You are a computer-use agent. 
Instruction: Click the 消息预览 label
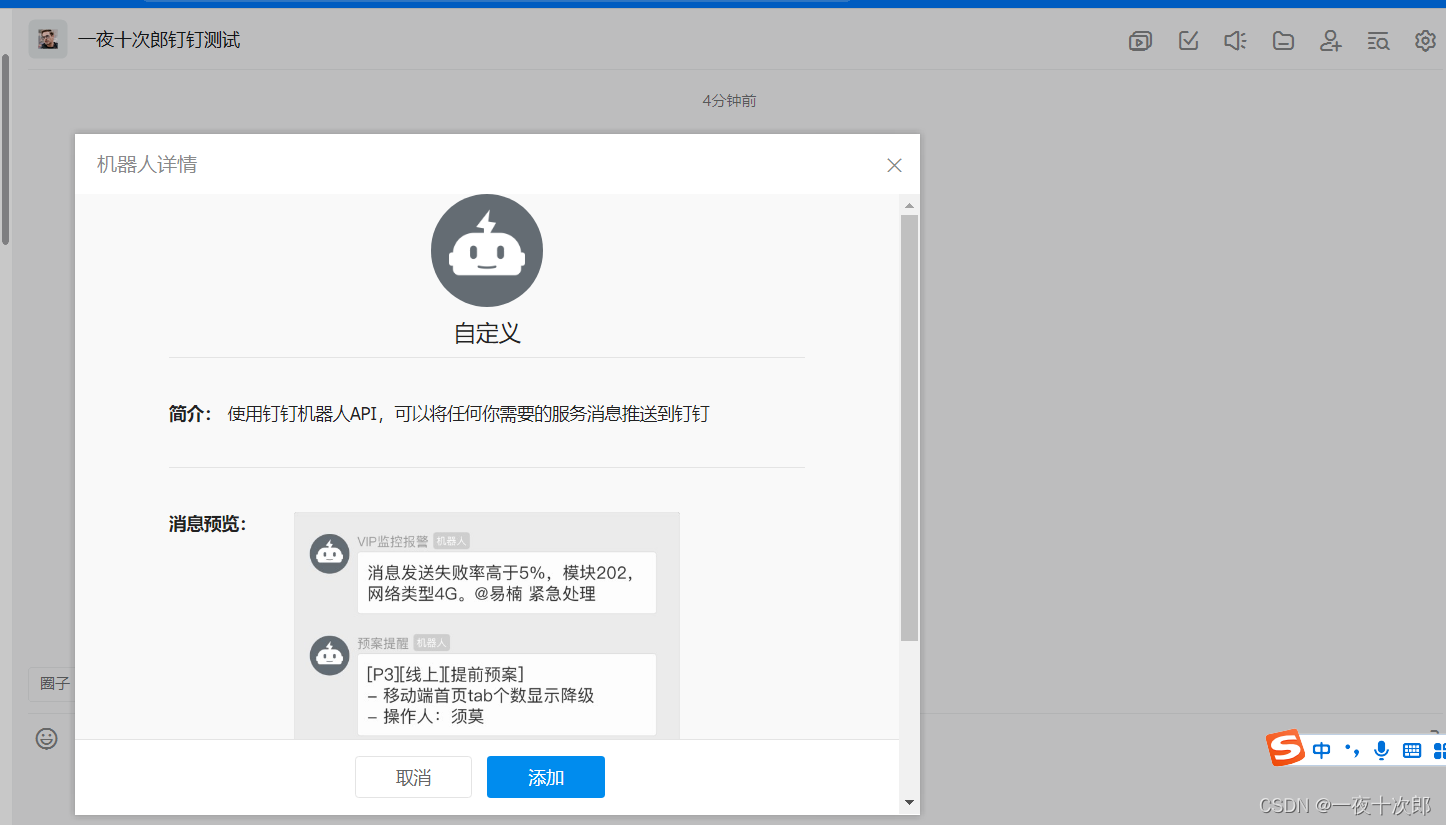click(x=207, y=524)
